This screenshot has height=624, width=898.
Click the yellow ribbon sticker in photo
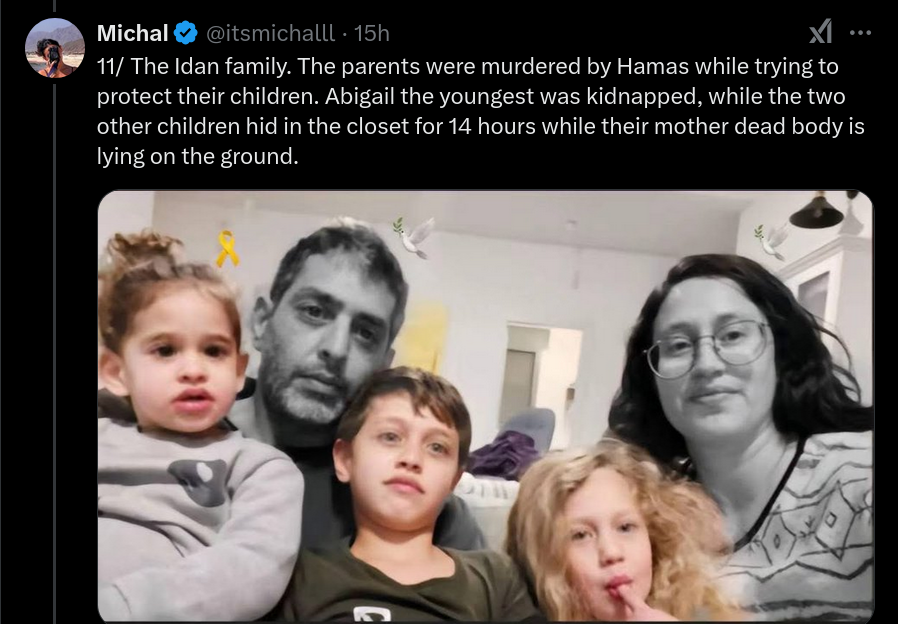[227, 249]
